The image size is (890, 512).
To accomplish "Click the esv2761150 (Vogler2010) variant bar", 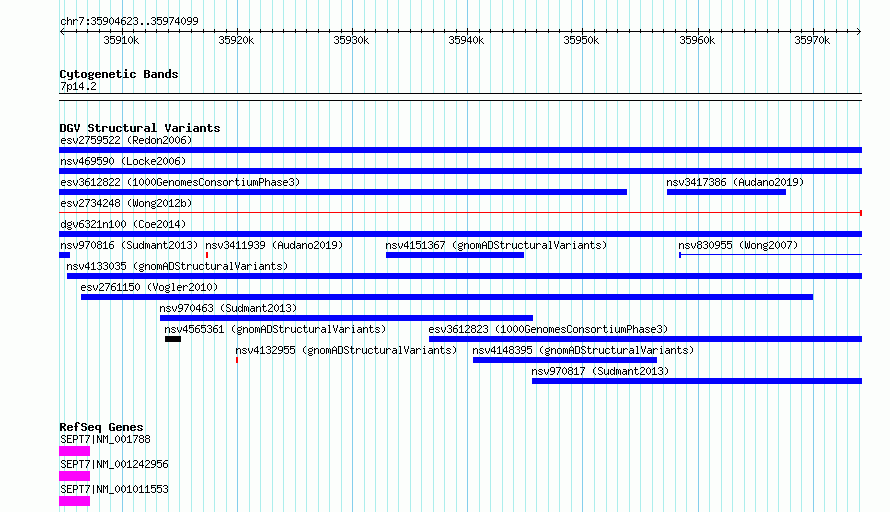I will [x=447, y=297].
